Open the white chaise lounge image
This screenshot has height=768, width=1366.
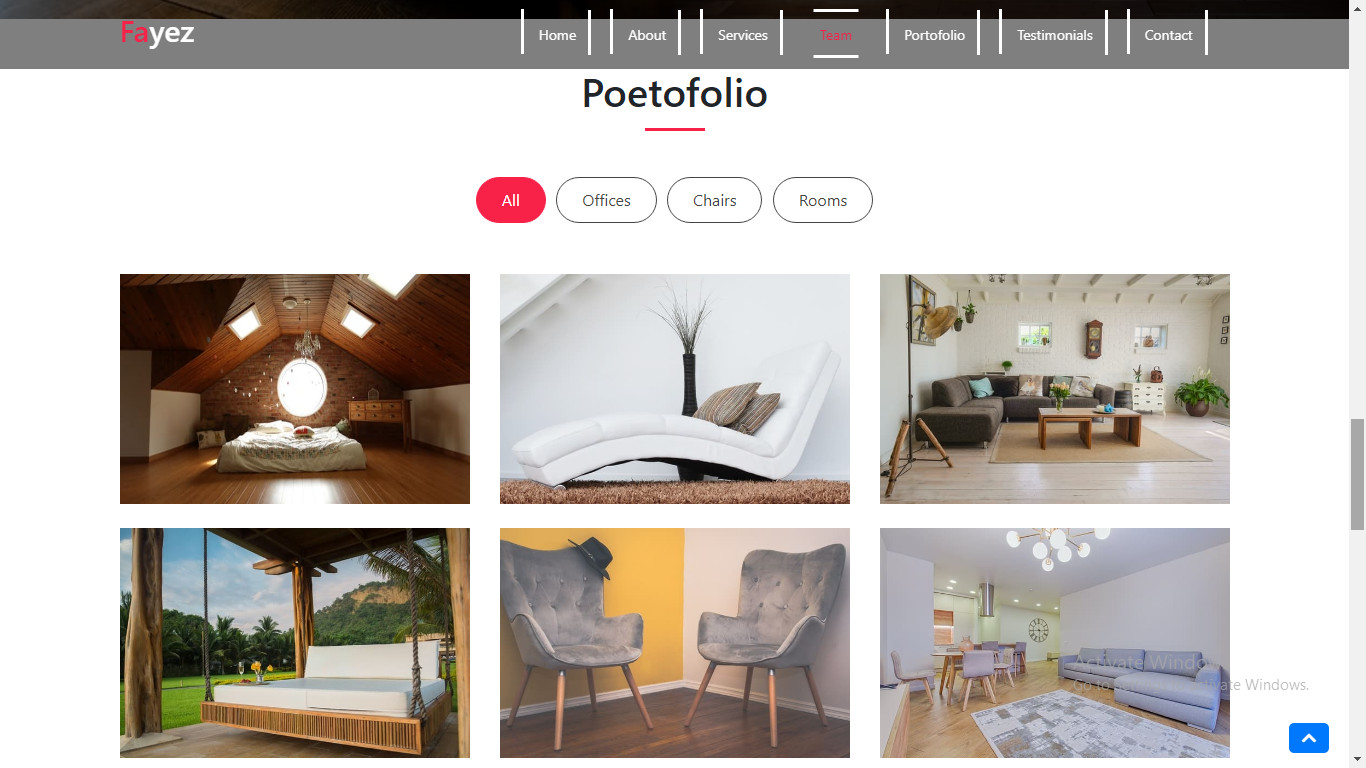675,389
